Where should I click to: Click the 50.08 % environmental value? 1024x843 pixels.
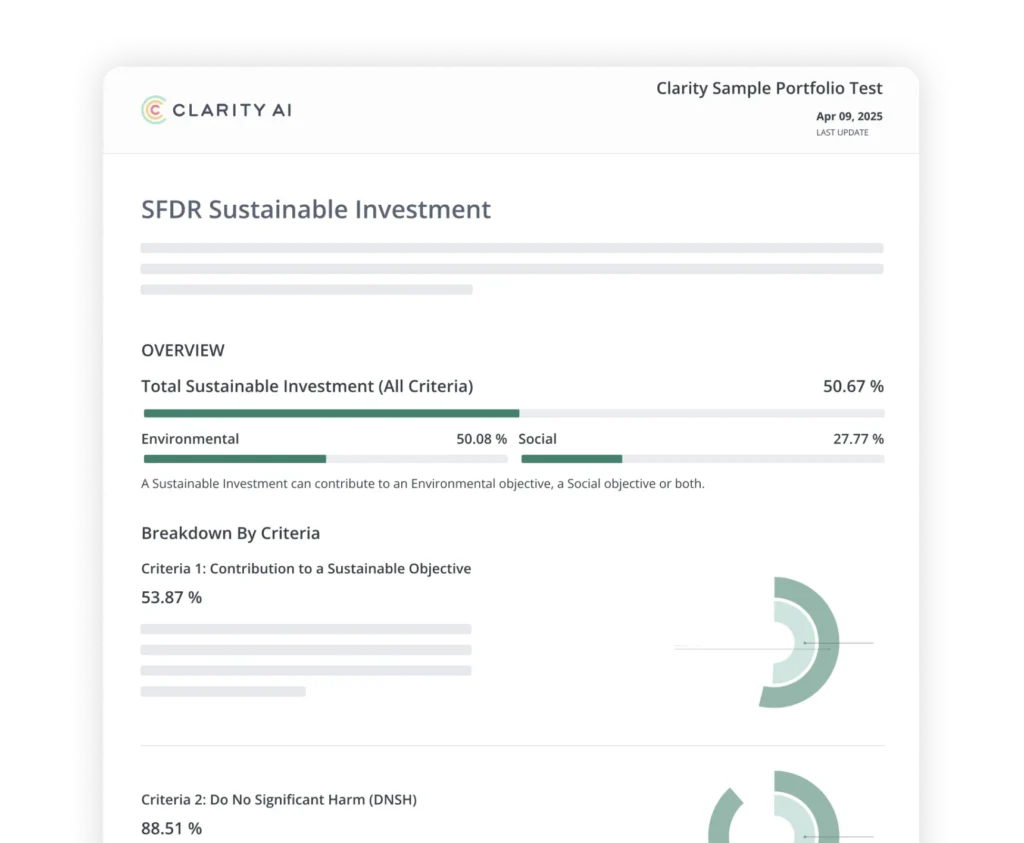481,439
